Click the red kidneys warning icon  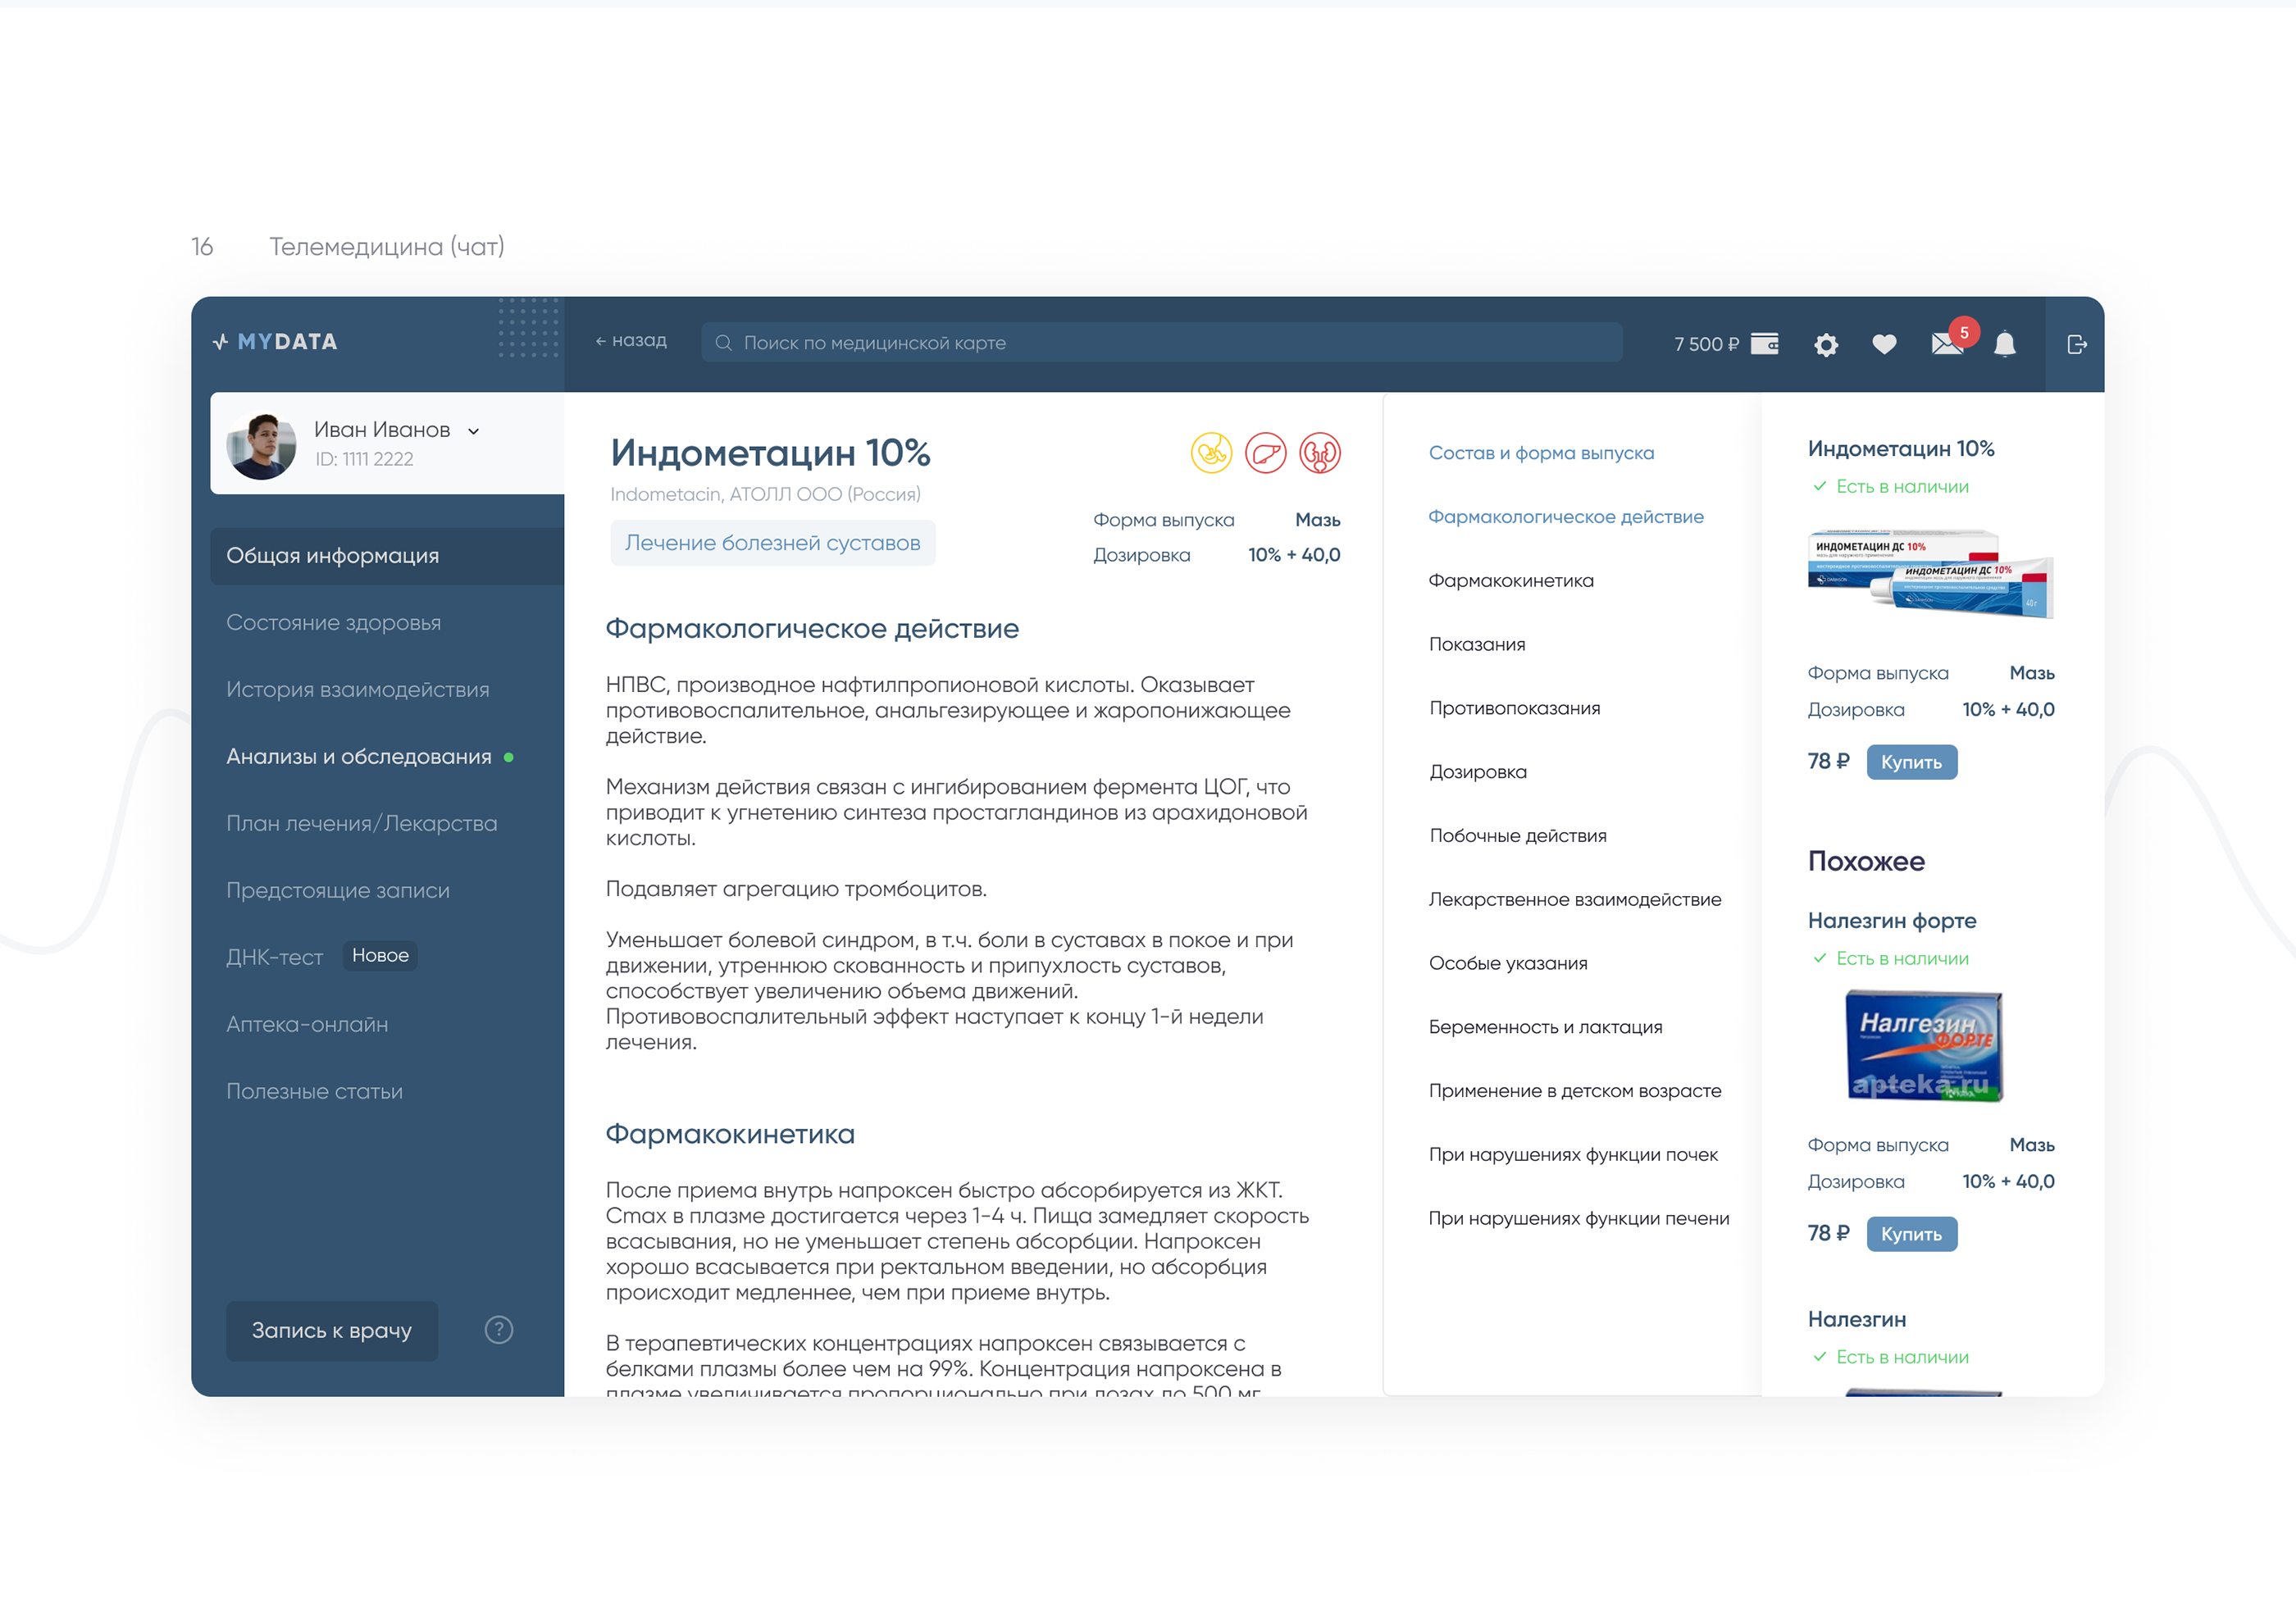click(x=1319, y=453)
